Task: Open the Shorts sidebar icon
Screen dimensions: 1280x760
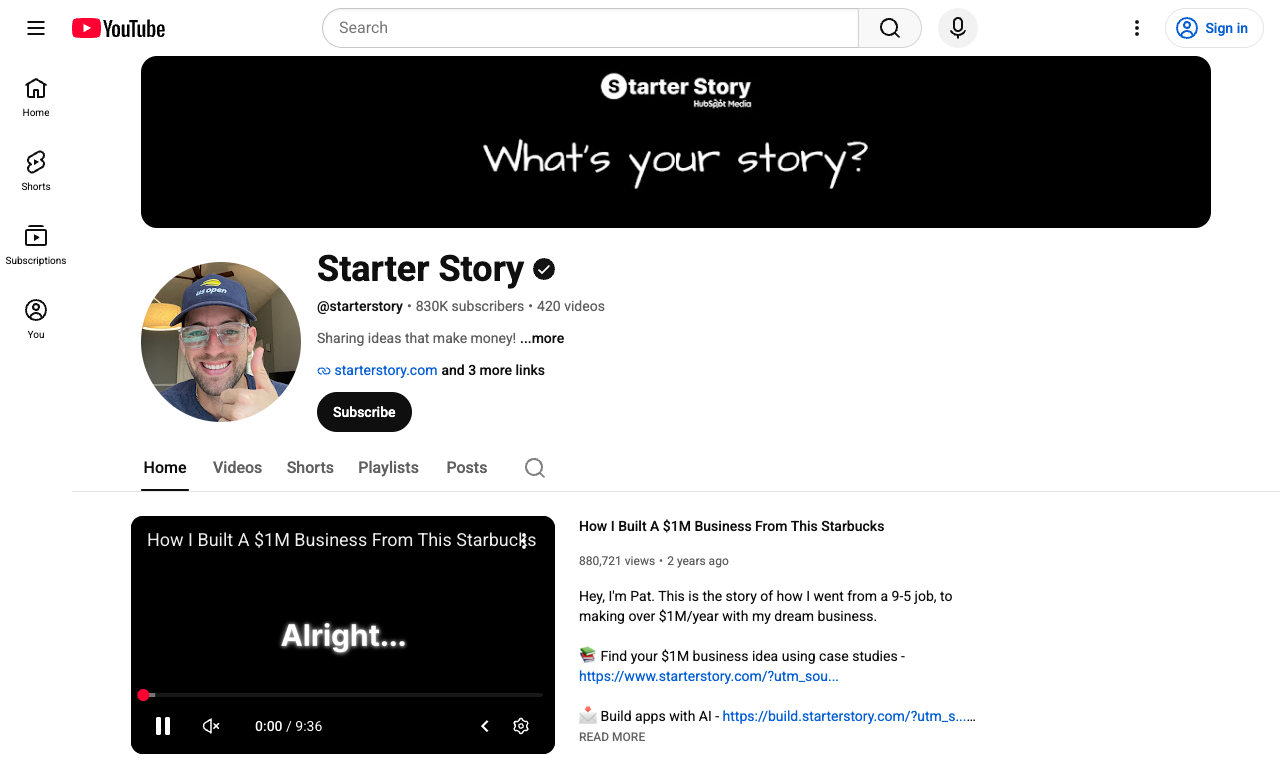Action: 36,170
